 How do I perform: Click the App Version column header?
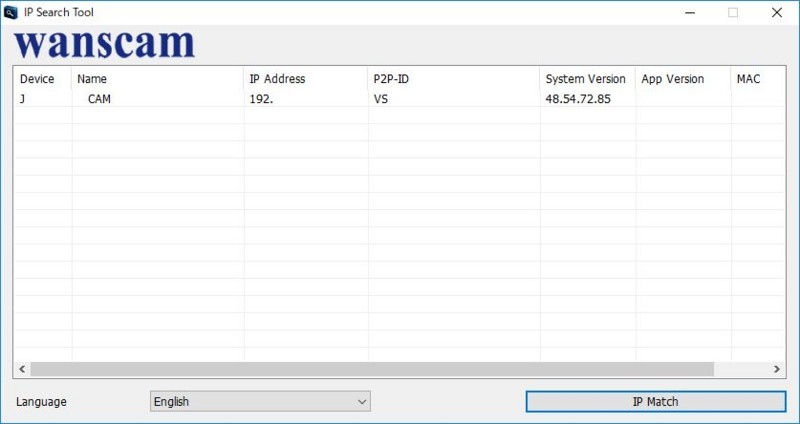point(683,79)
